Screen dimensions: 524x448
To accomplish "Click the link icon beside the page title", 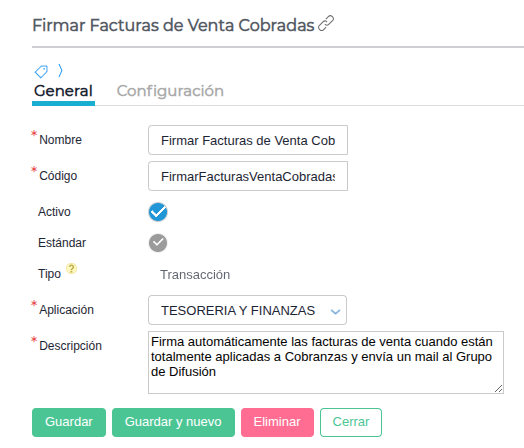I will pyautogui.click(x=326, y=23).
